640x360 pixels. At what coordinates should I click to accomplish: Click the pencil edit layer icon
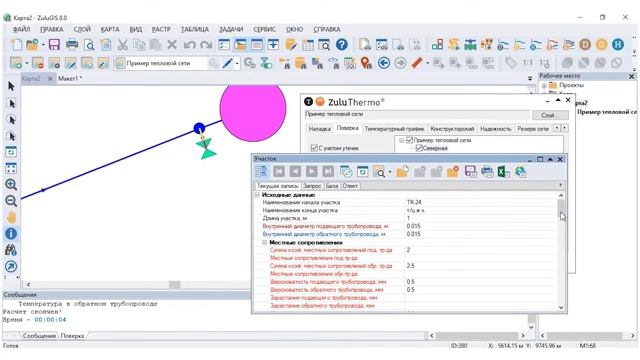[x=227, y=63]
